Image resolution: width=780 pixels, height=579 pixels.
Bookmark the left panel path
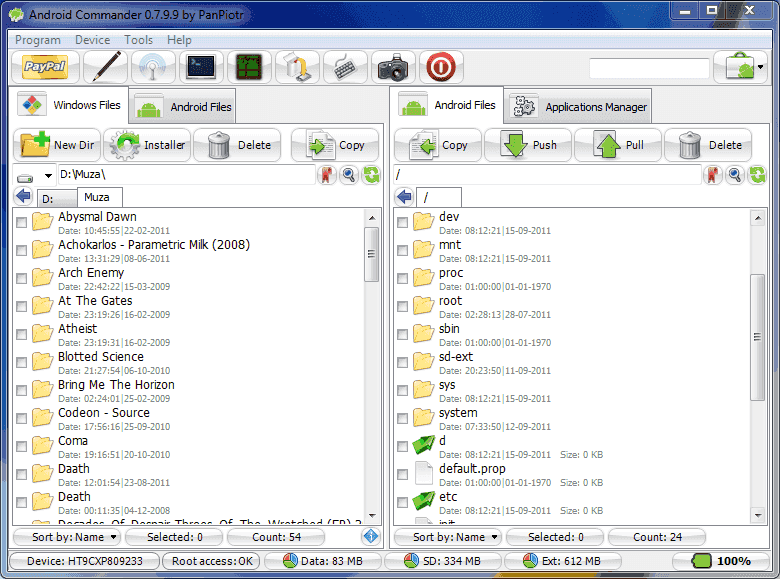[x=326, y=175]
